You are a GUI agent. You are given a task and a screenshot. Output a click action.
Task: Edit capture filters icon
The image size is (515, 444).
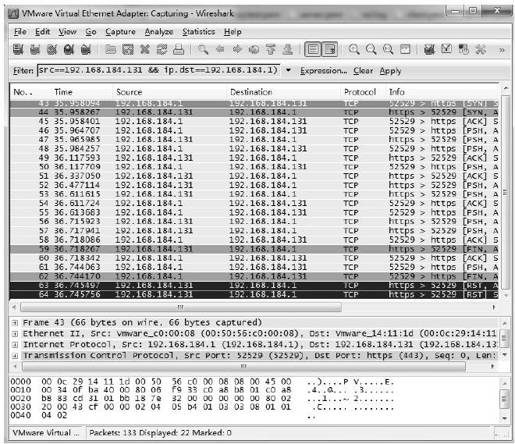(429, 50)
